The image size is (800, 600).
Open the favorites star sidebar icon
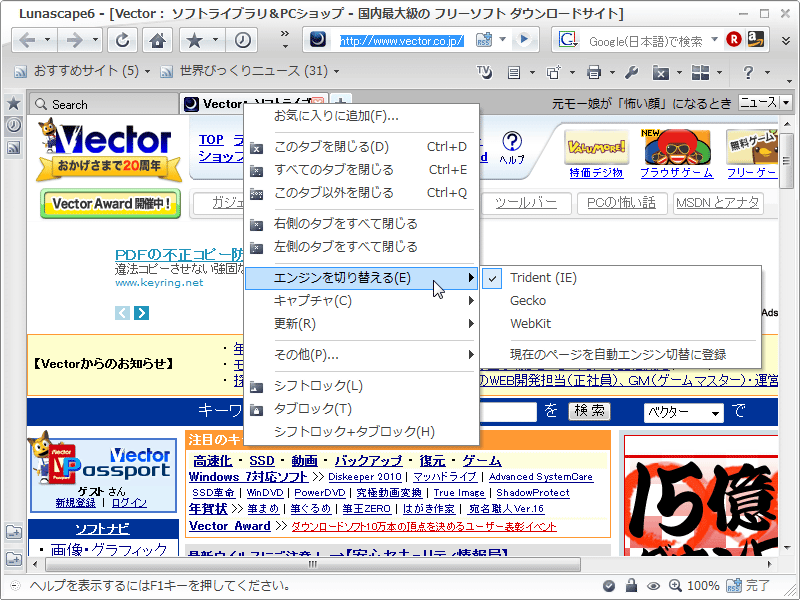[14, 104]
